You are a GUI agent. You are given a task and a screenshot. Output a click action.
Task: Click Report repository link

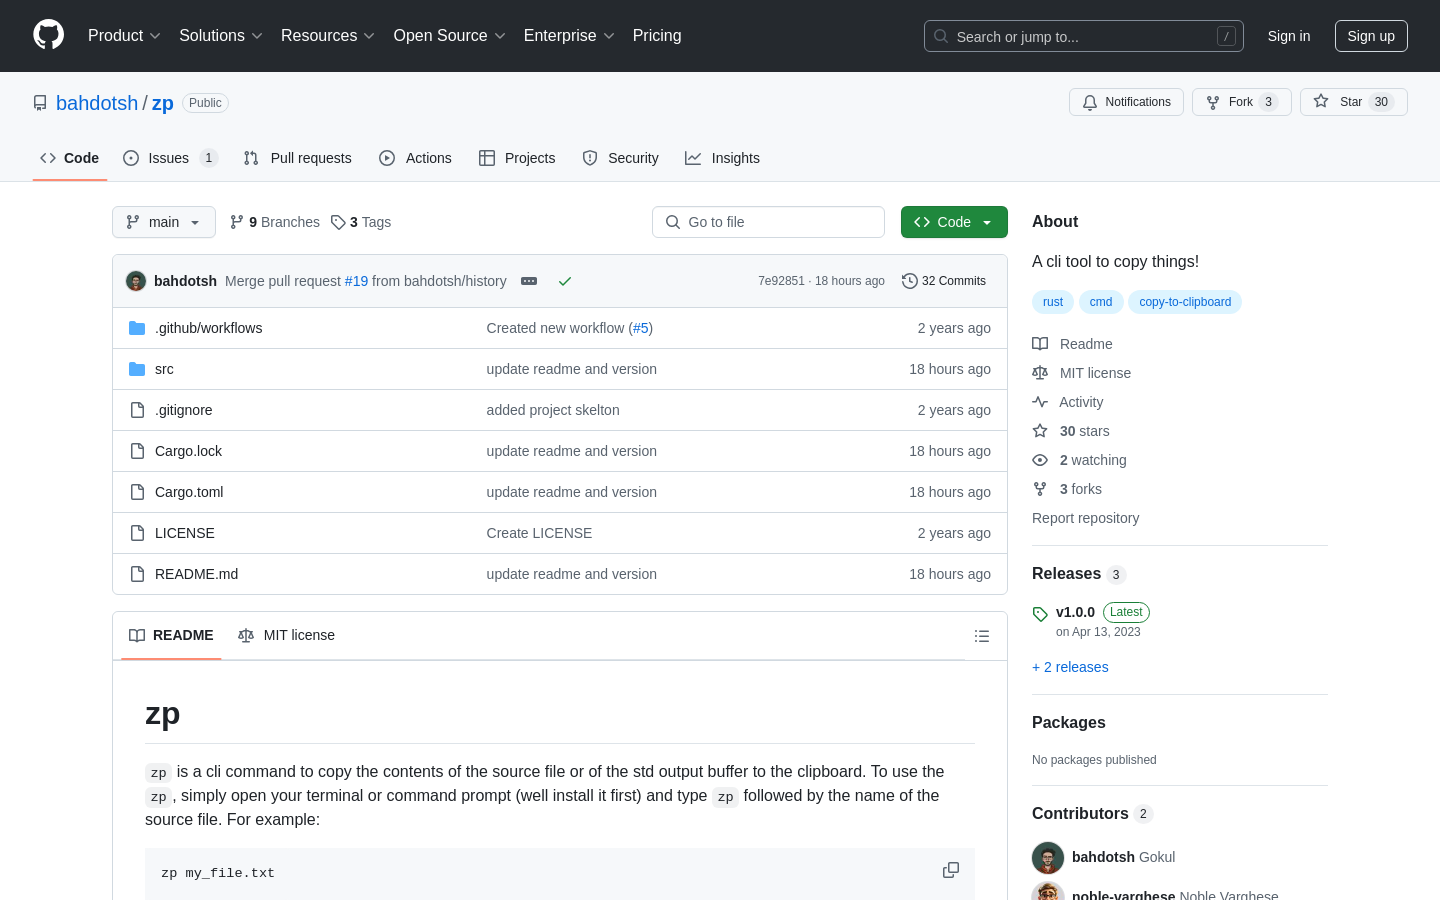coord(1085,518)
